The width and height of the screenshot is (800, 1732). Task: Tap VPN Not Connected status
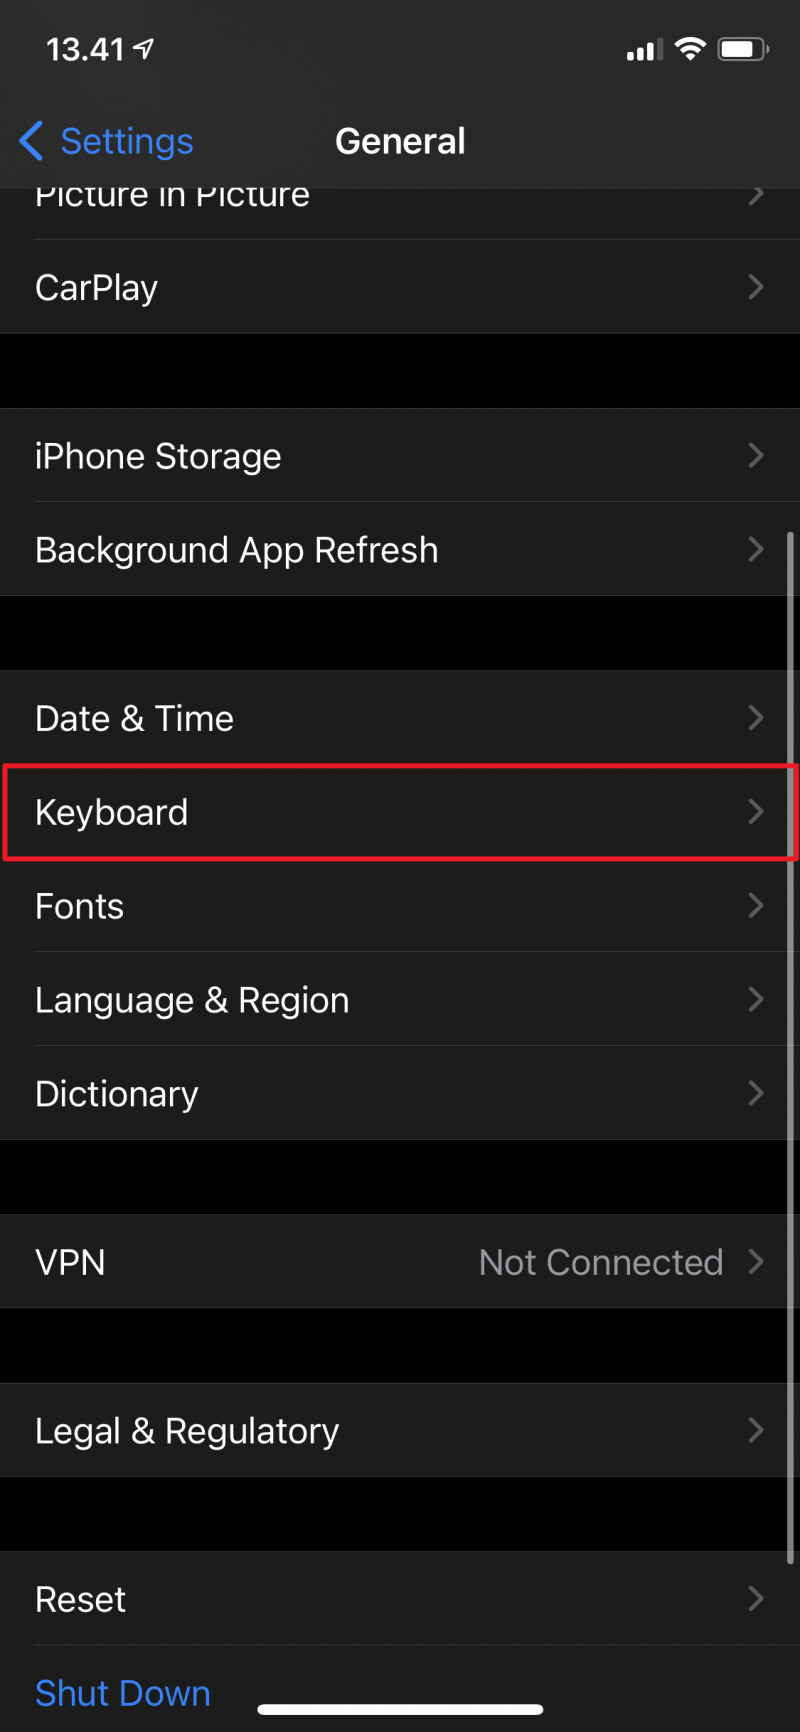click(600, 1262)
